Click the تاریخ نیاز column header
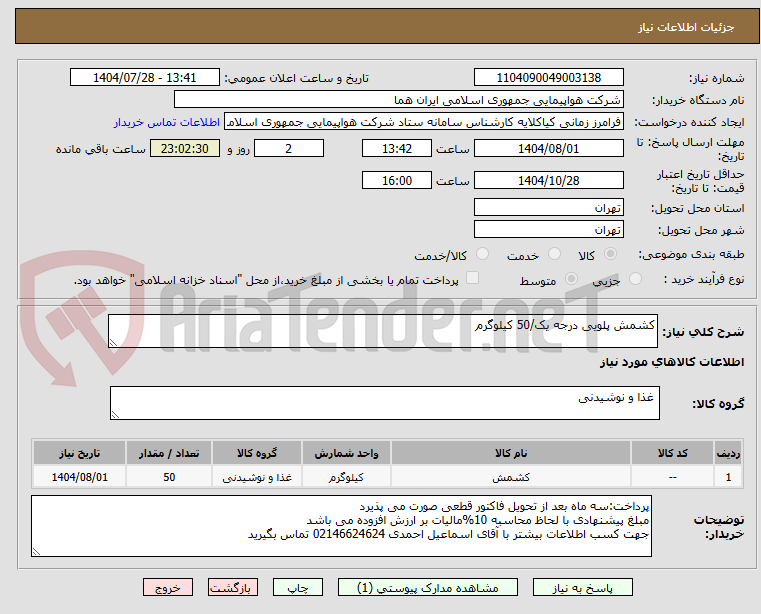 pos(80,453)
